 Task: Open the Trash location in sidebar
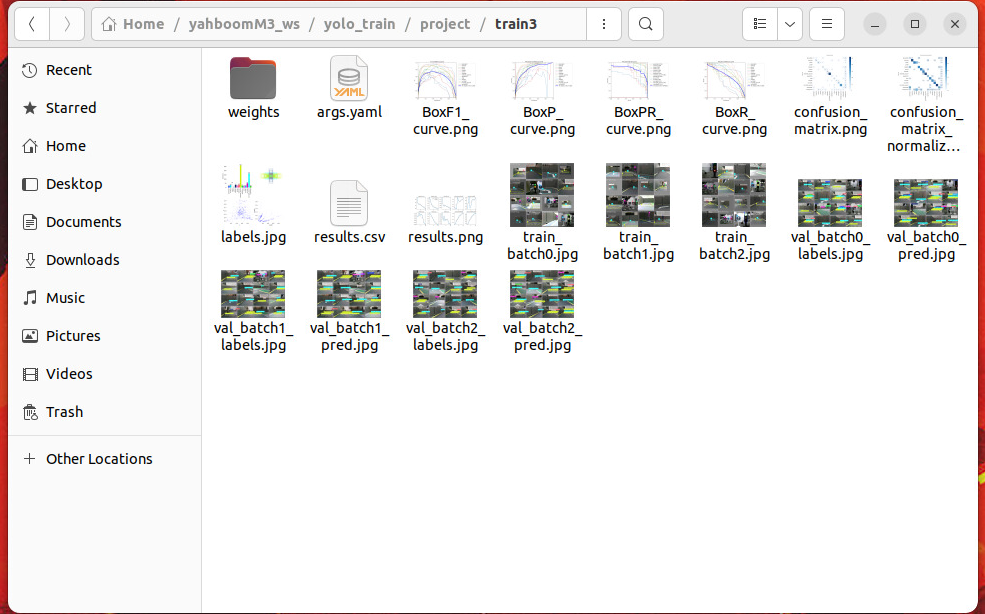(x=64, y=412)
